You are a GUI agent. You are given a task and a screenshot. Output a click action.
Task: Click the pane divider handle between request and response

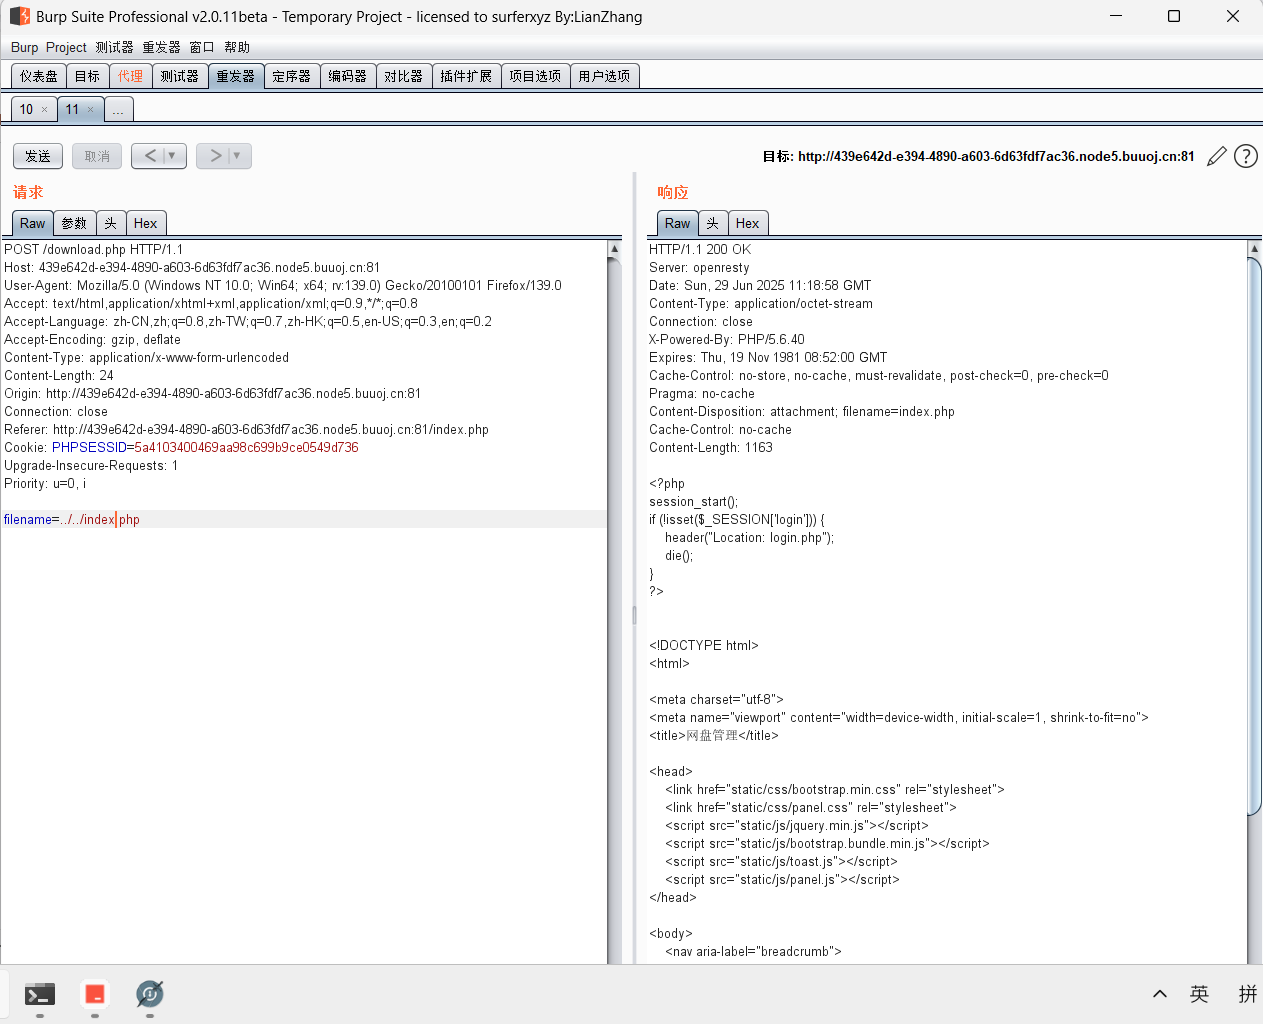pos(634,614)
